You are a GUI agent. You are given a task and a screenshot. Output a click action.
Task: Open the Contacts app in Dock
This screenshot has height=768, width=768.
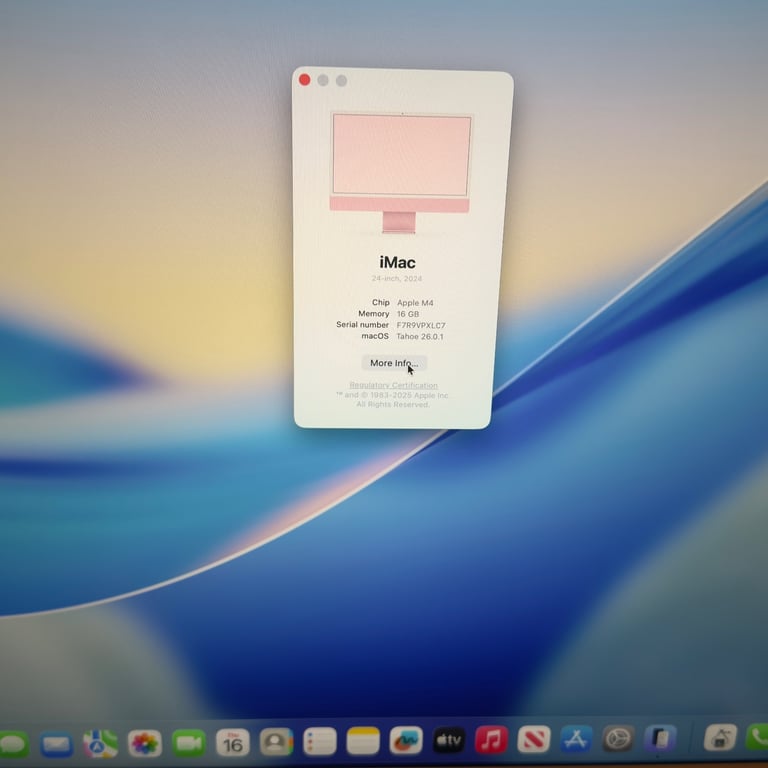276,742
